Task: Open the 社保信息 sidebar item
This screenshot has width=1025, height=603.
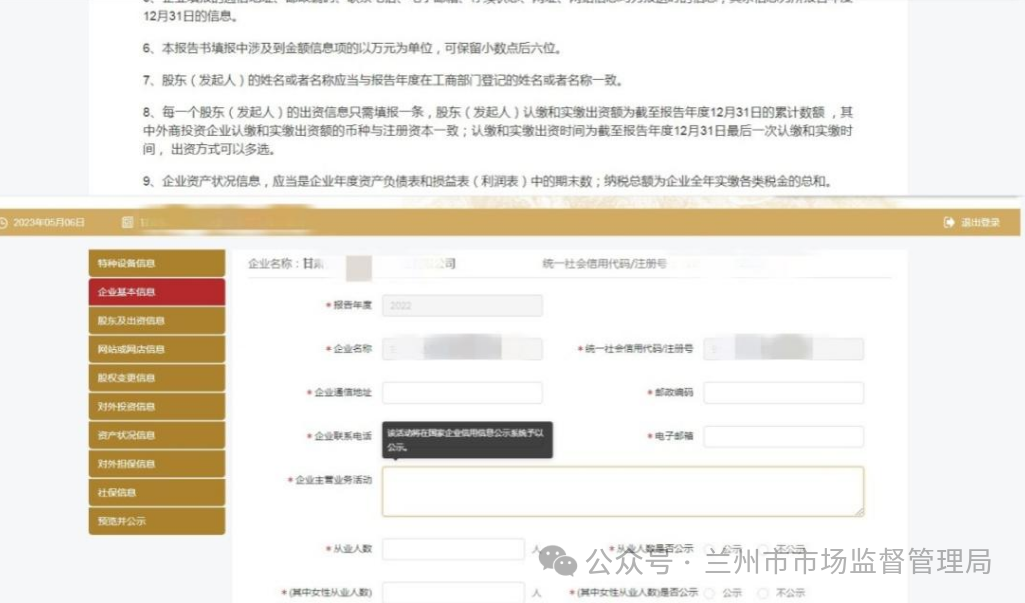Action: point(156,493)
